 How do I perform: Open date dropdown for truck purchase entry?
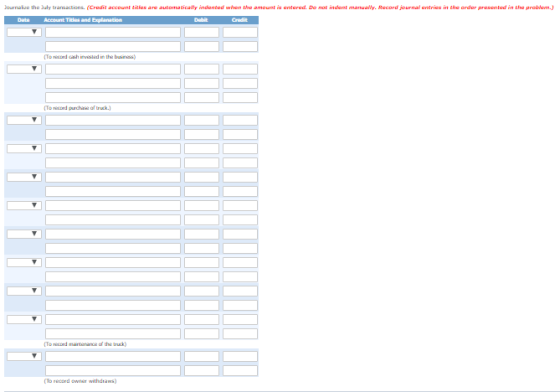(24, 69)
